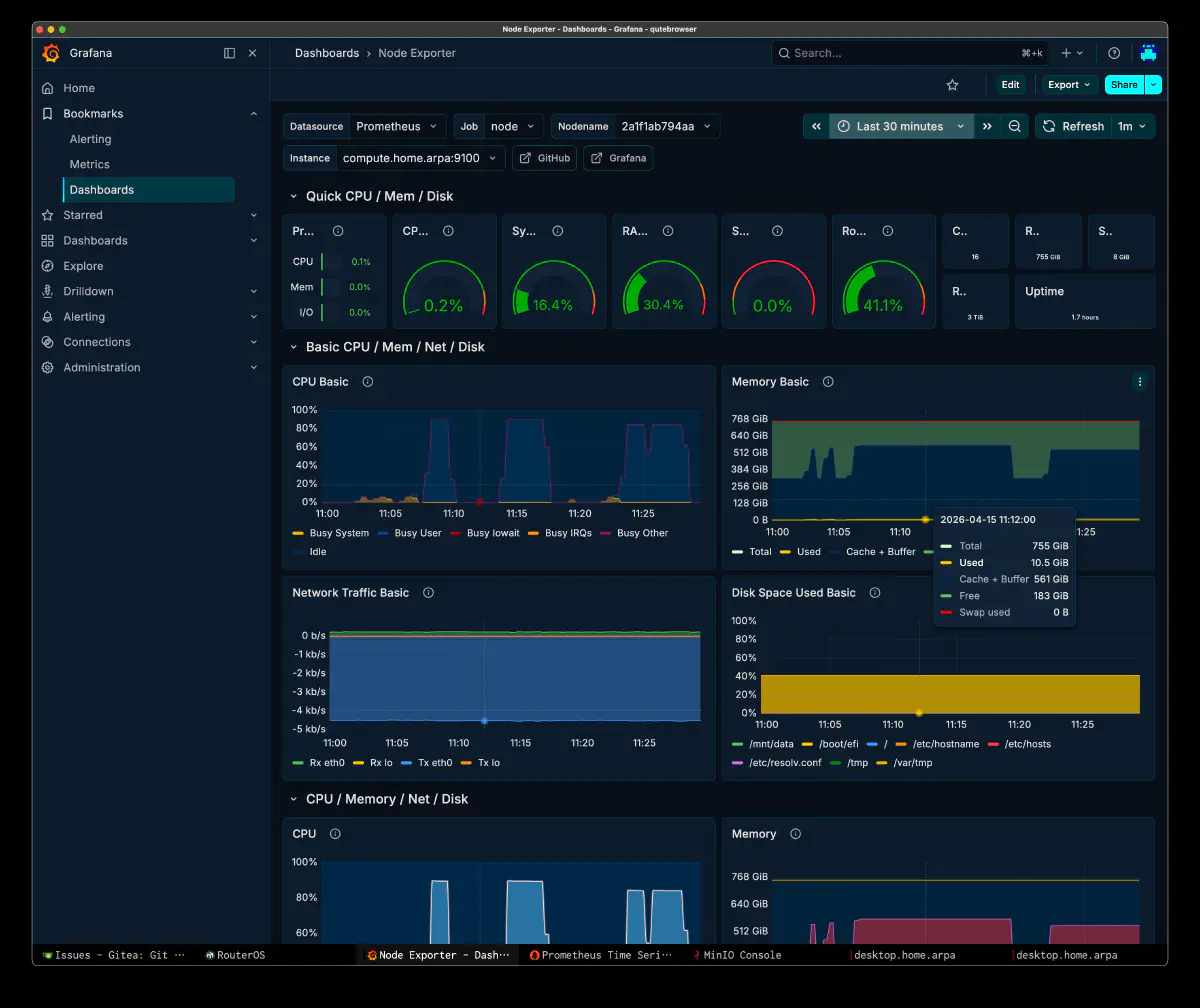
Task: Switch to RouterOS tab
Action: 235,955
